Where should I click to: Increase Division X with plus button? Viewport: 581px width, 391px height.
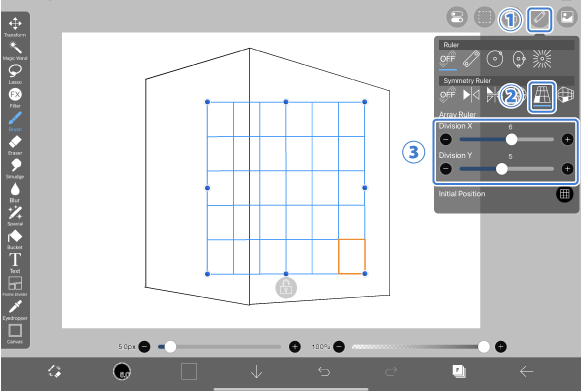point(567,139)
